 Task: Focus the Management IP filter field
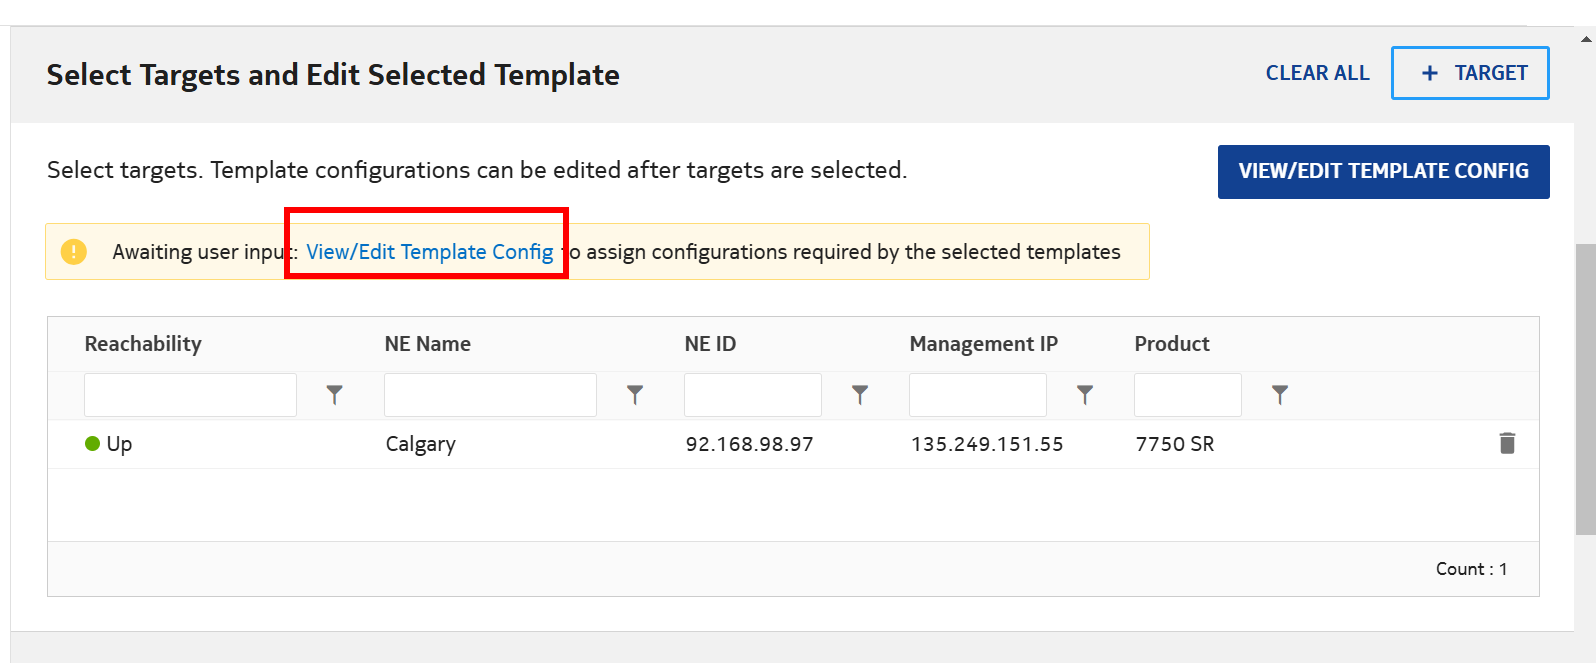pyautogui.click(x=977, y=395)
